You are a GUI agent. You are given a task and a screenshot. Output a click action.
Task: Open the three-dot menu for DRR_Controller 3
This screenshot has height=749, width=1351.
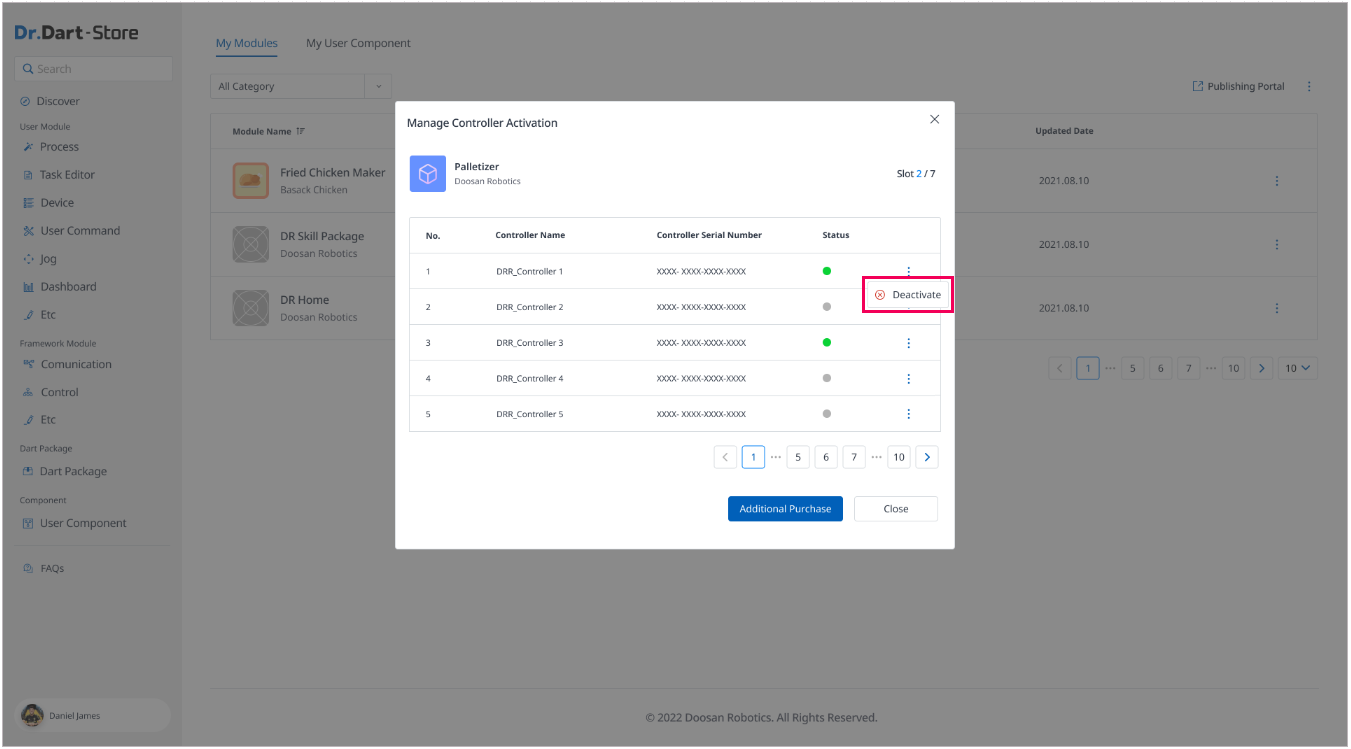pyautogui.click(x=908, y=343)
